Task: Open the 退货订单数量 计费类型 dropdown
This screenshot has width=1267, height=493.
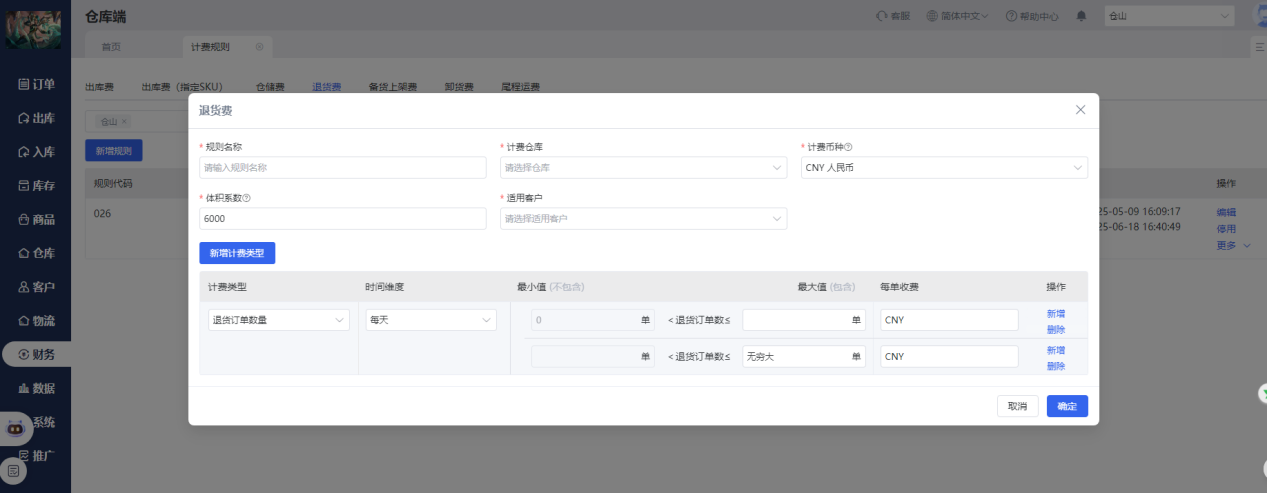Action: coord(279,320)
